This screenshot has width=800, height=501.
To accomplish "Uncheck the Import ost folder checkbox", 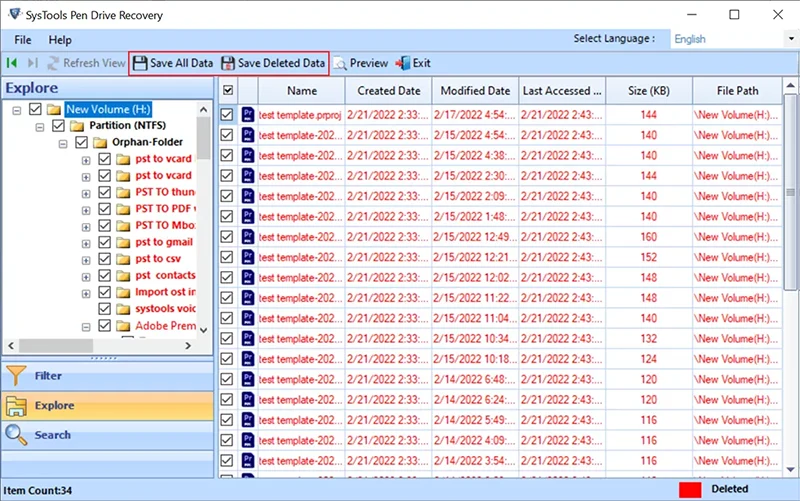I will tap(105, 292).
